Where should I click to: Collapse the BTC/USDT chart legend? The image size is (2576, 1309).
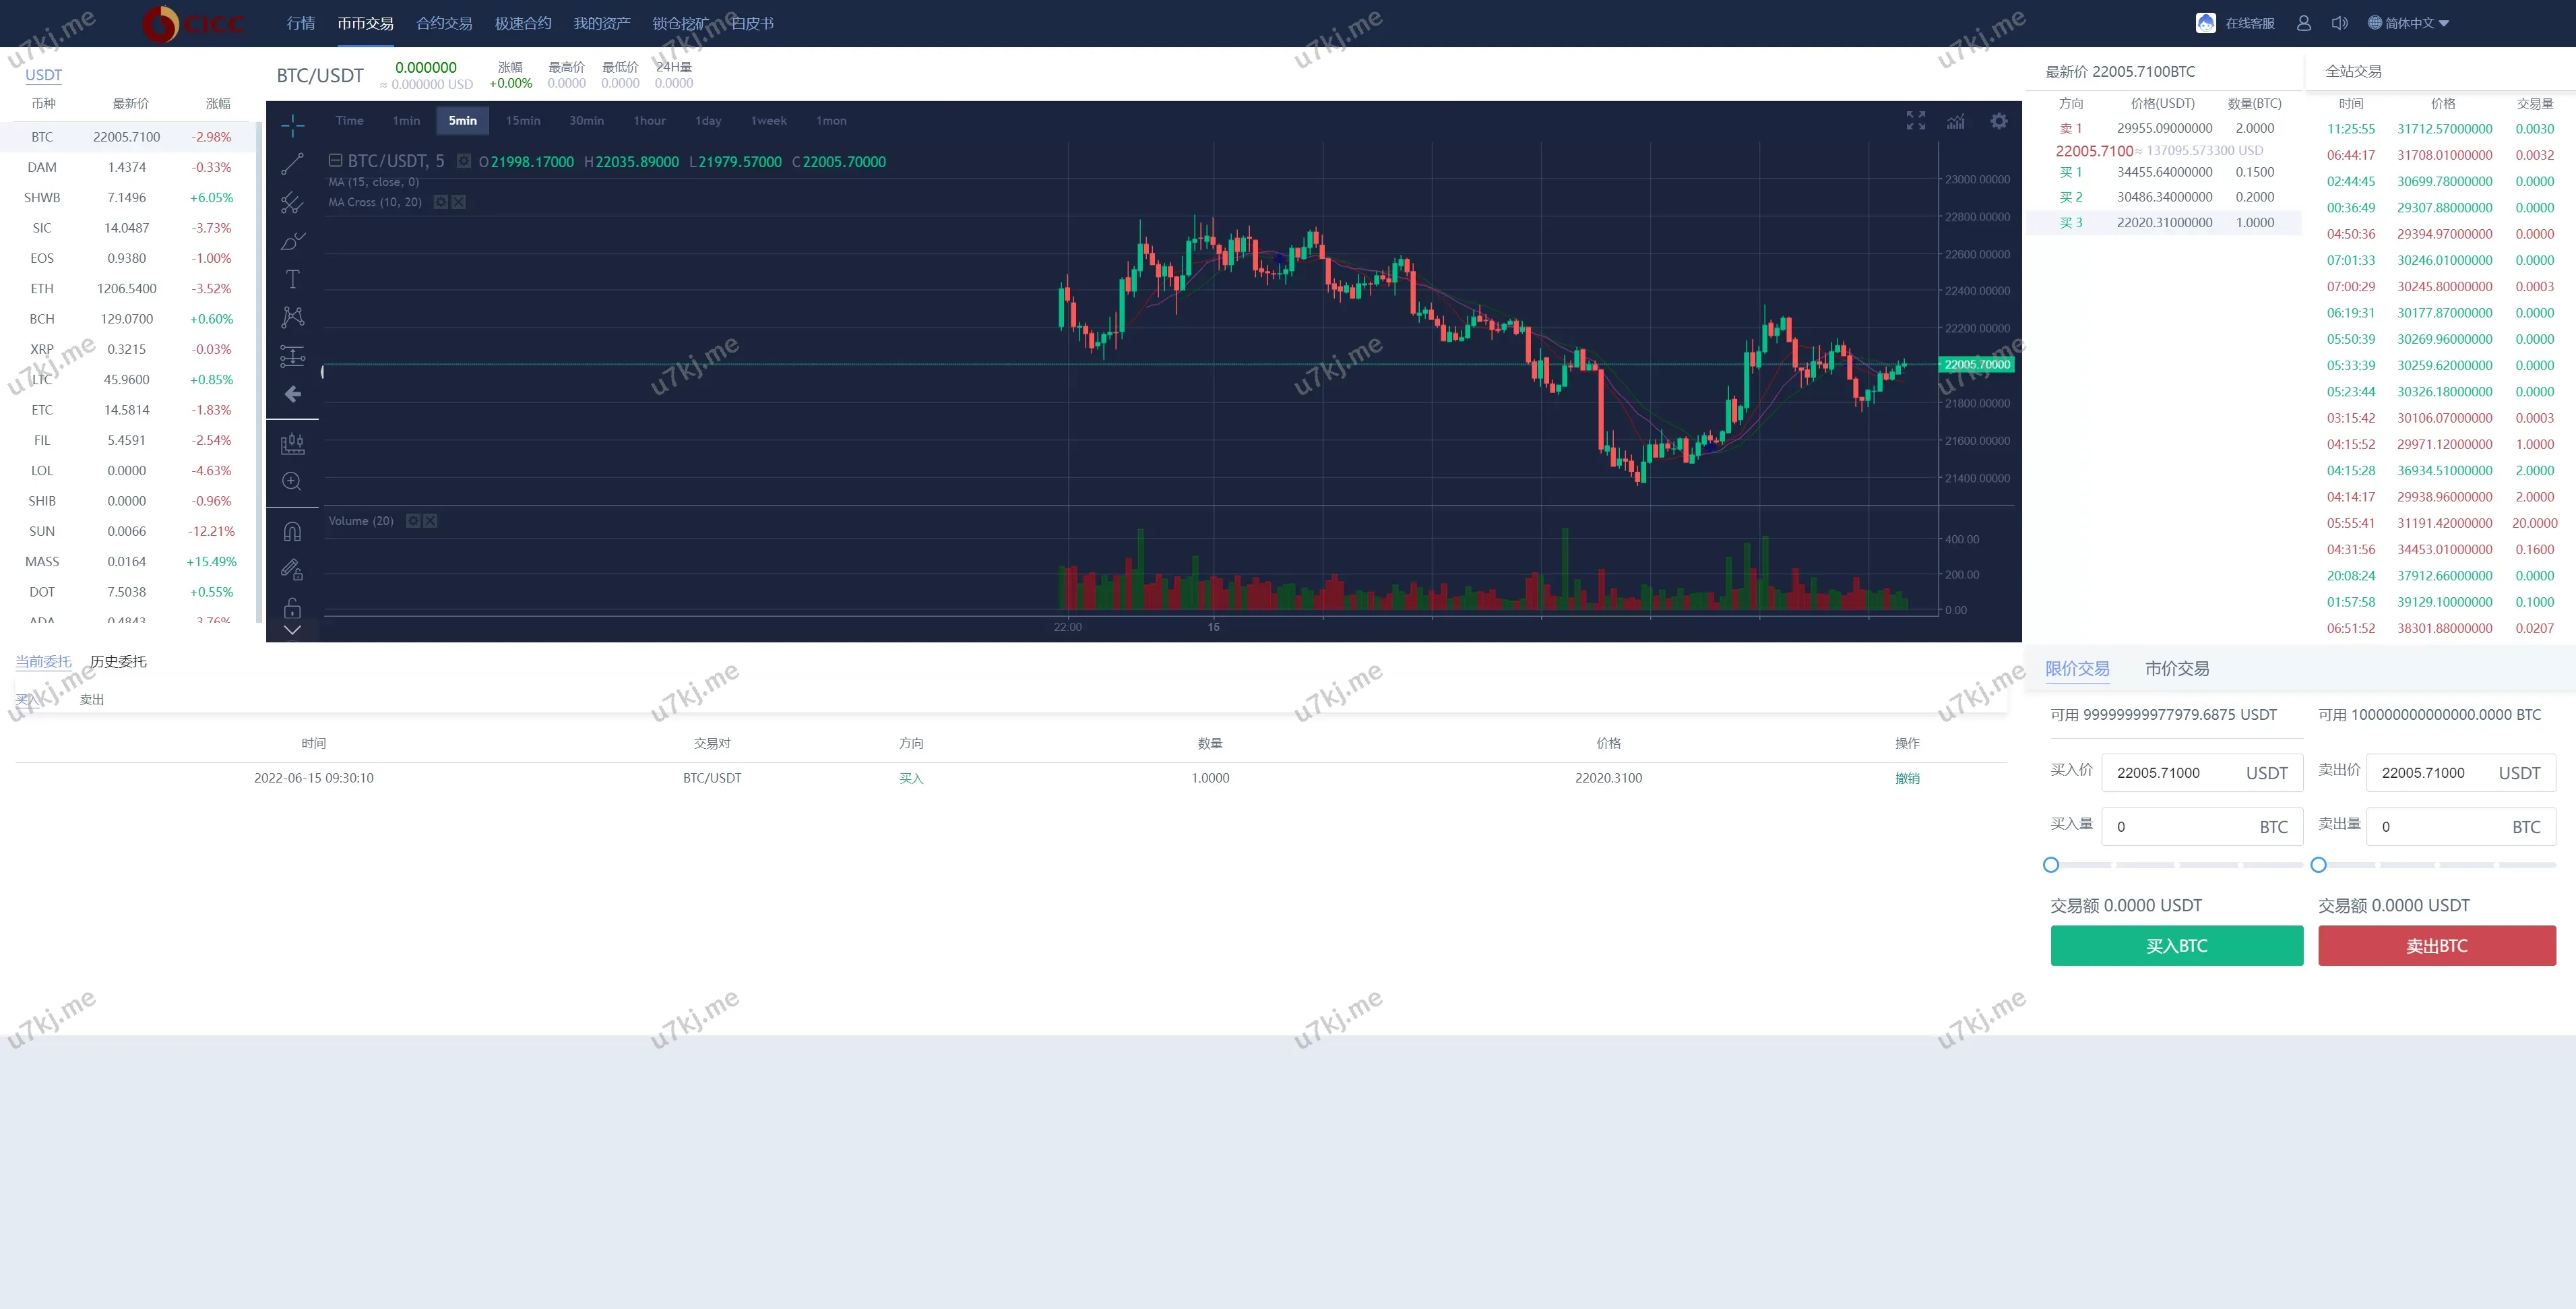click(336, 161)
